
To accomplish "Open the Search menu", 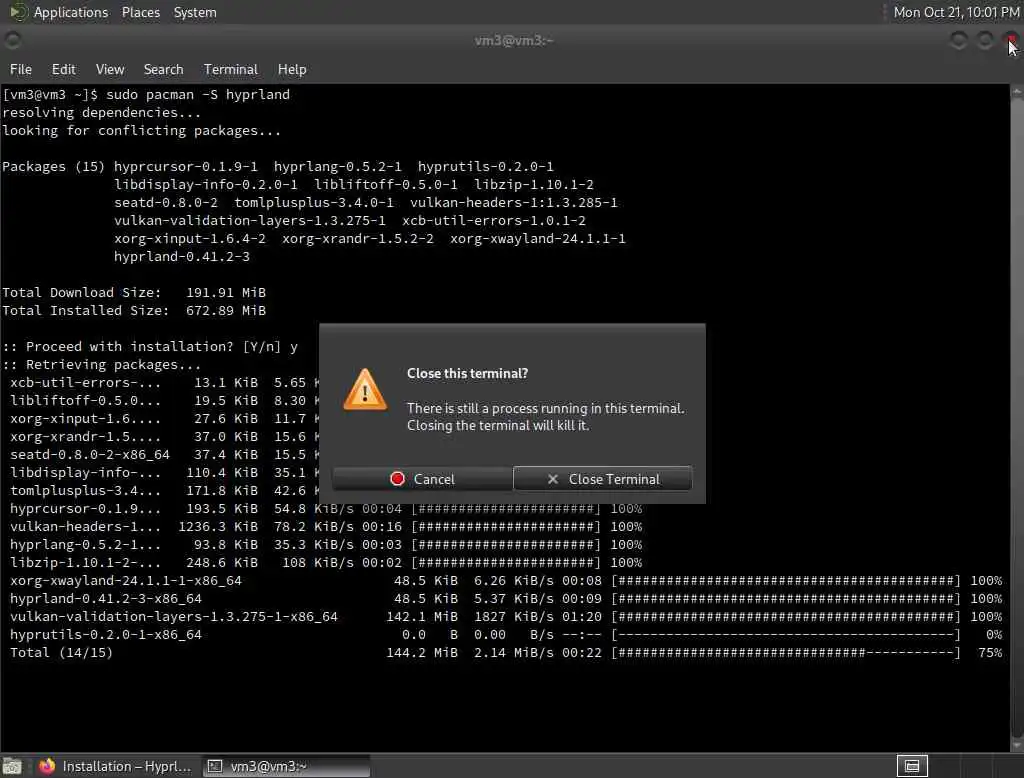I will pyautogui.click(x=163, y=69).
